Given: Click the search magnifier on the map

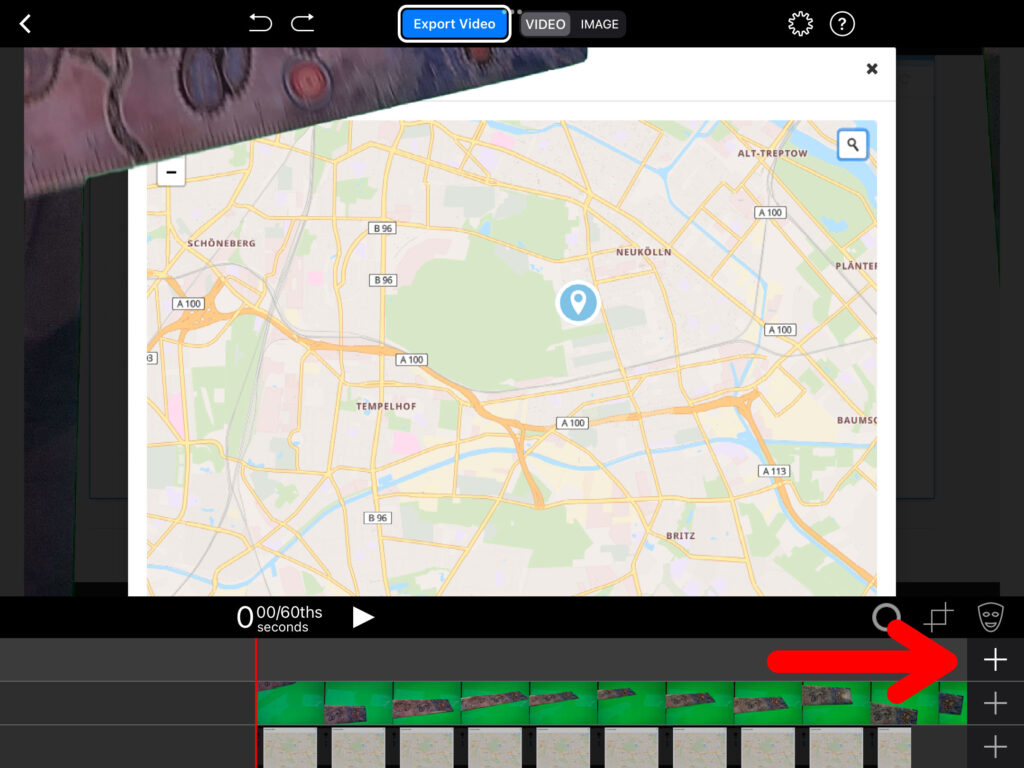Looking at the screenshot, I should pos(852,145).
